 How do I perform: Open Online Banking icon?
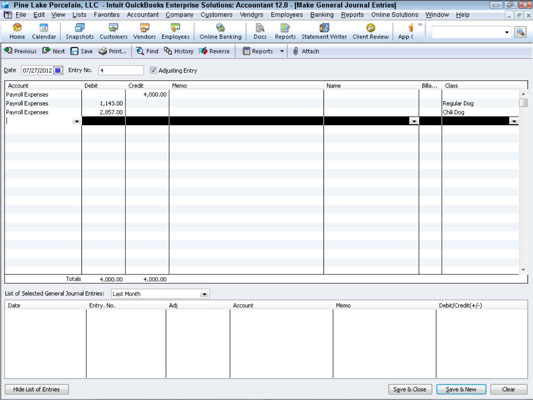tap(220, 28)
